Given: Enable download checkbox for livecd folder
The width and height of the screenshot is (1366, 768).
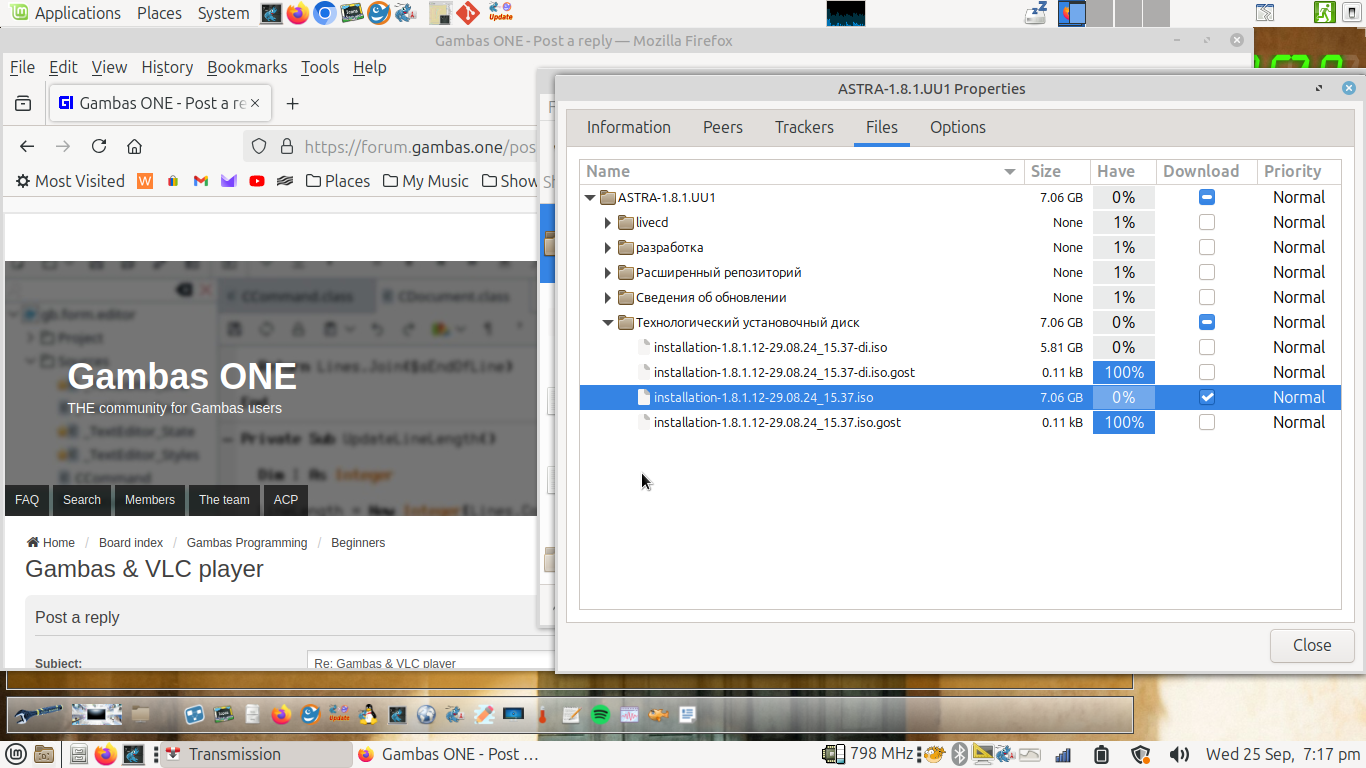Looking at the screenshot, I should 1207,222.
